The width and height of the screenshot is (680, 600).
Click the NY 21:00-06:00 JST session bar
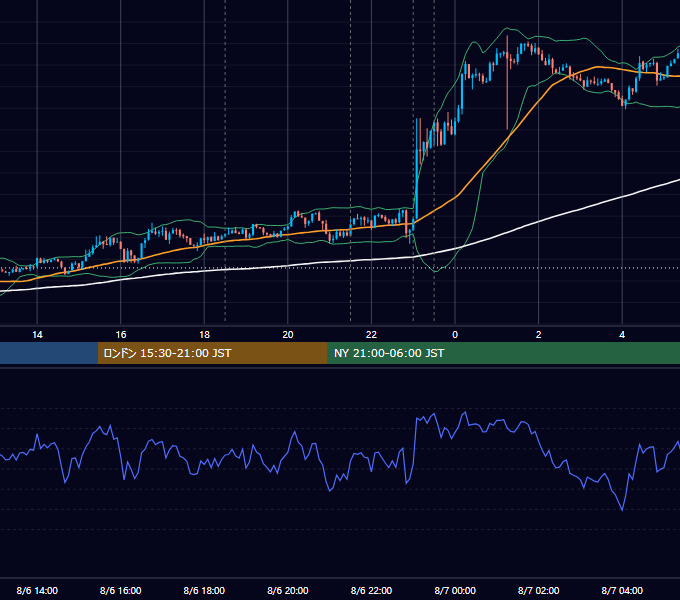(x=503, y=353)
